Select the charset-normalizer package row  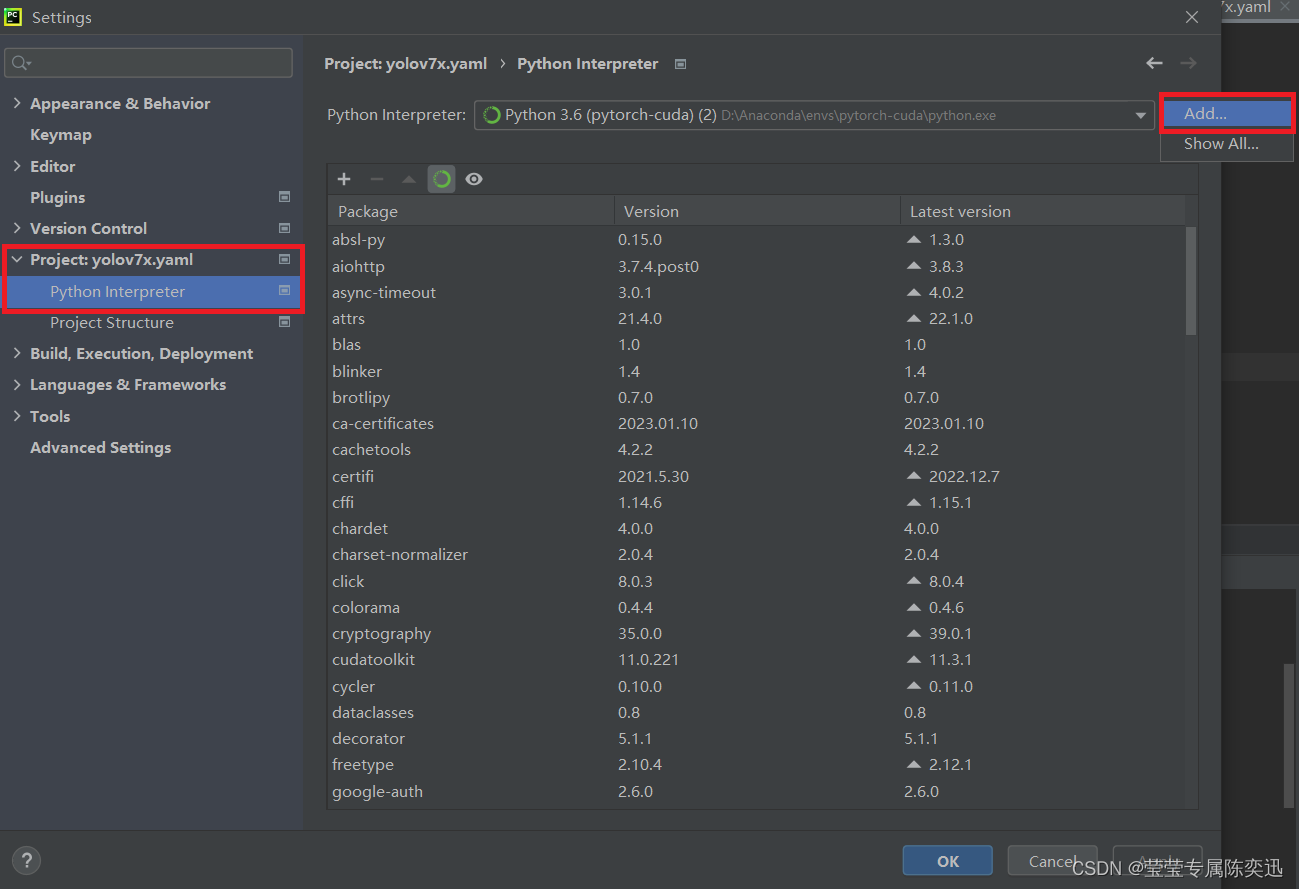[x=757, y=554]
